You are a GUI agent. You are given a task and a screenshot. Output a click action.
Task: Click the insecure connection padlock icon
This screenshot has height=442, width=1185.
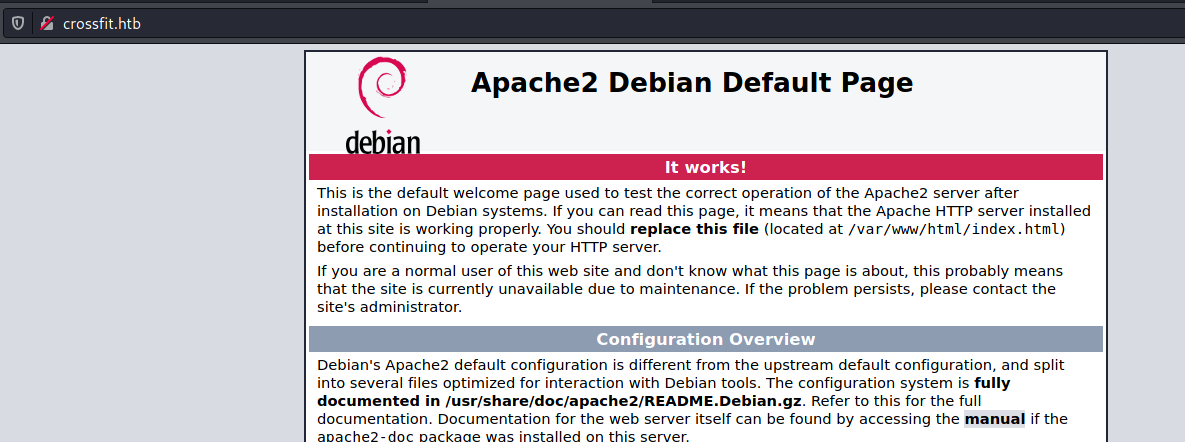tap(47, 23)
